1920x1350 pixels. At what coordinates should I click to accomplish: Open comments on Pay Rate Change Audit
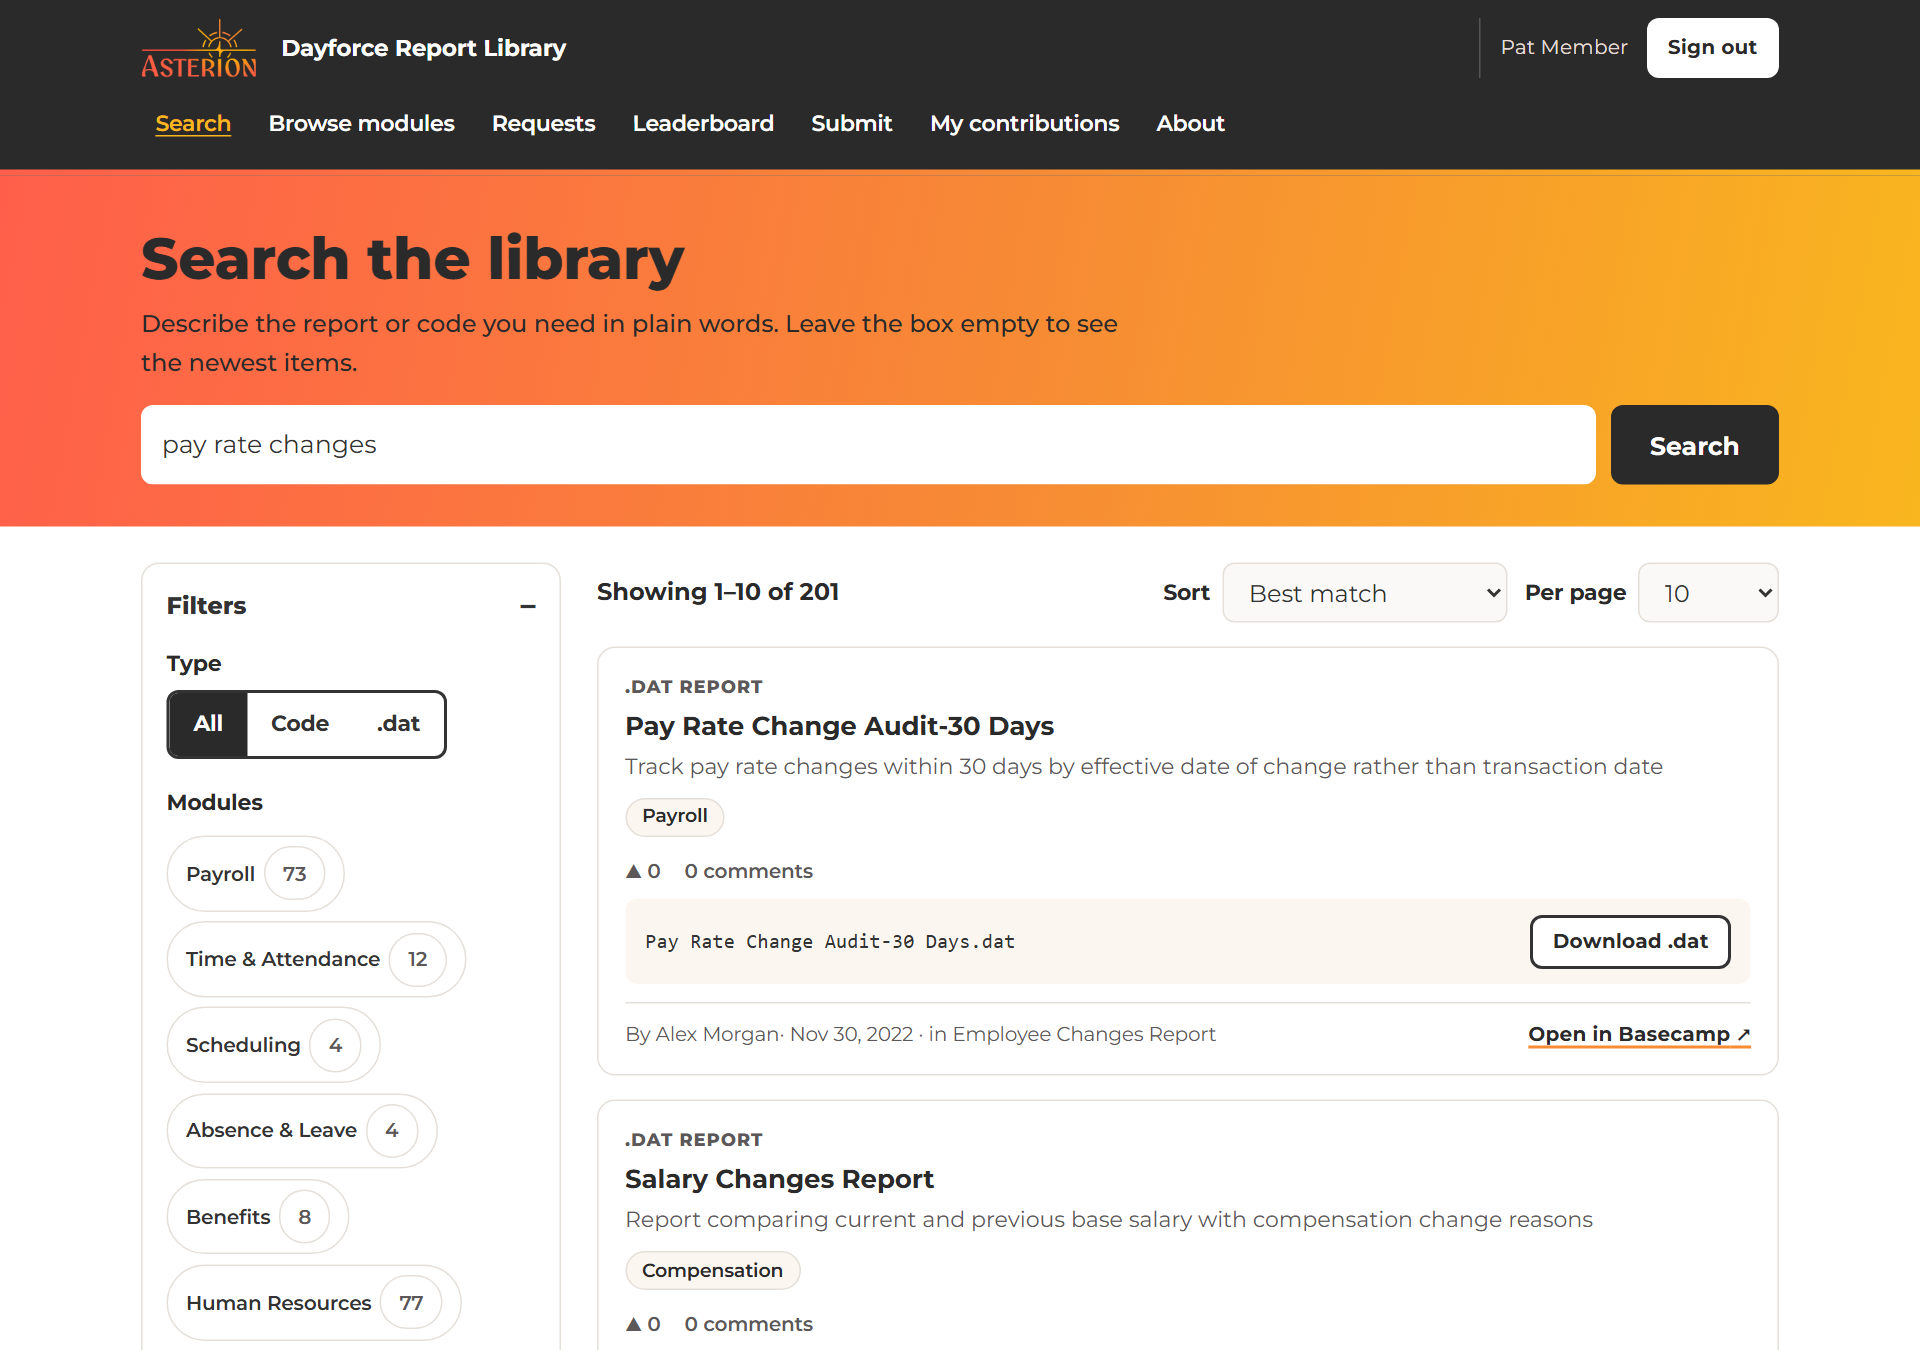coord(748,871)
